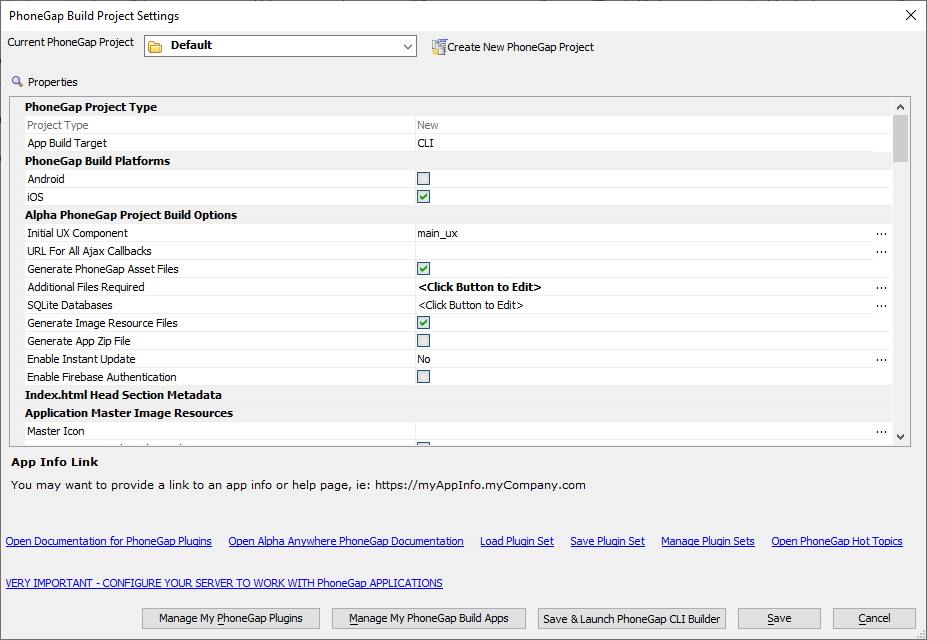
Task: Open the VERY IMPORTANT configure server link
Action: point(224,583)
